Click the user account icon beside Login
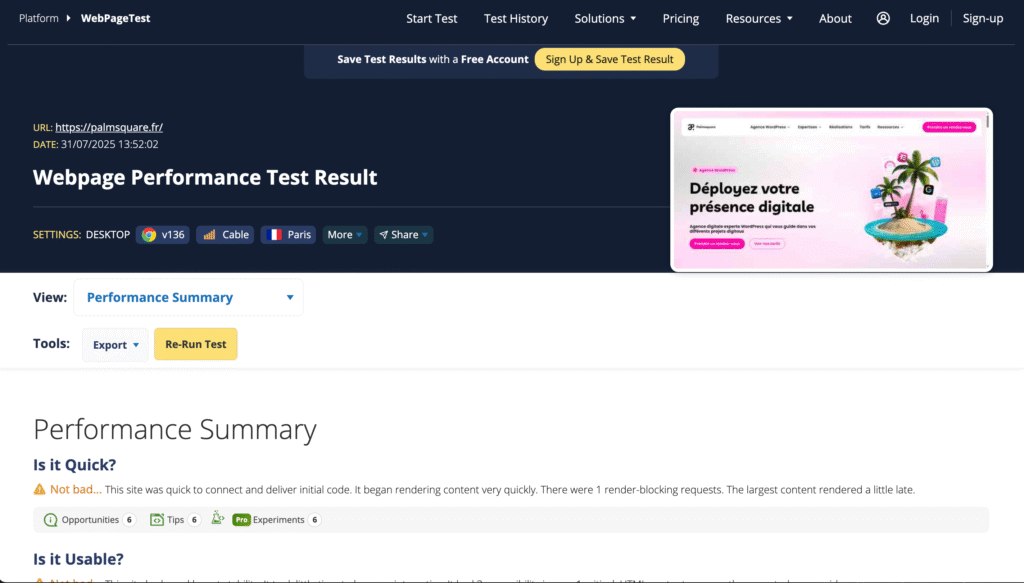1024x583 pixels. pos(883,18)
